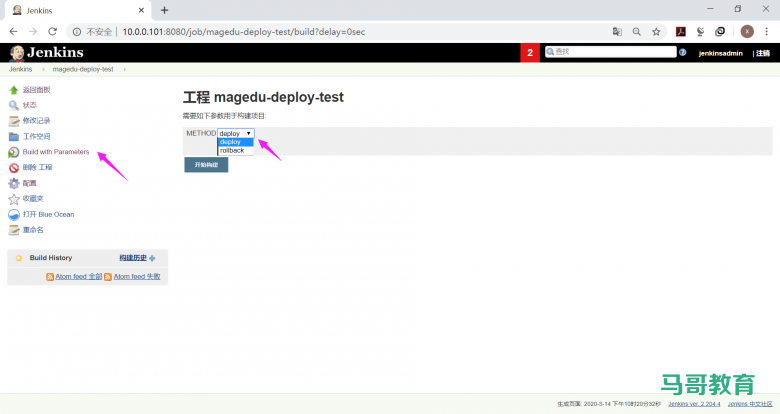Click Jenkins breadcrumb link

(x=20, y=69)
